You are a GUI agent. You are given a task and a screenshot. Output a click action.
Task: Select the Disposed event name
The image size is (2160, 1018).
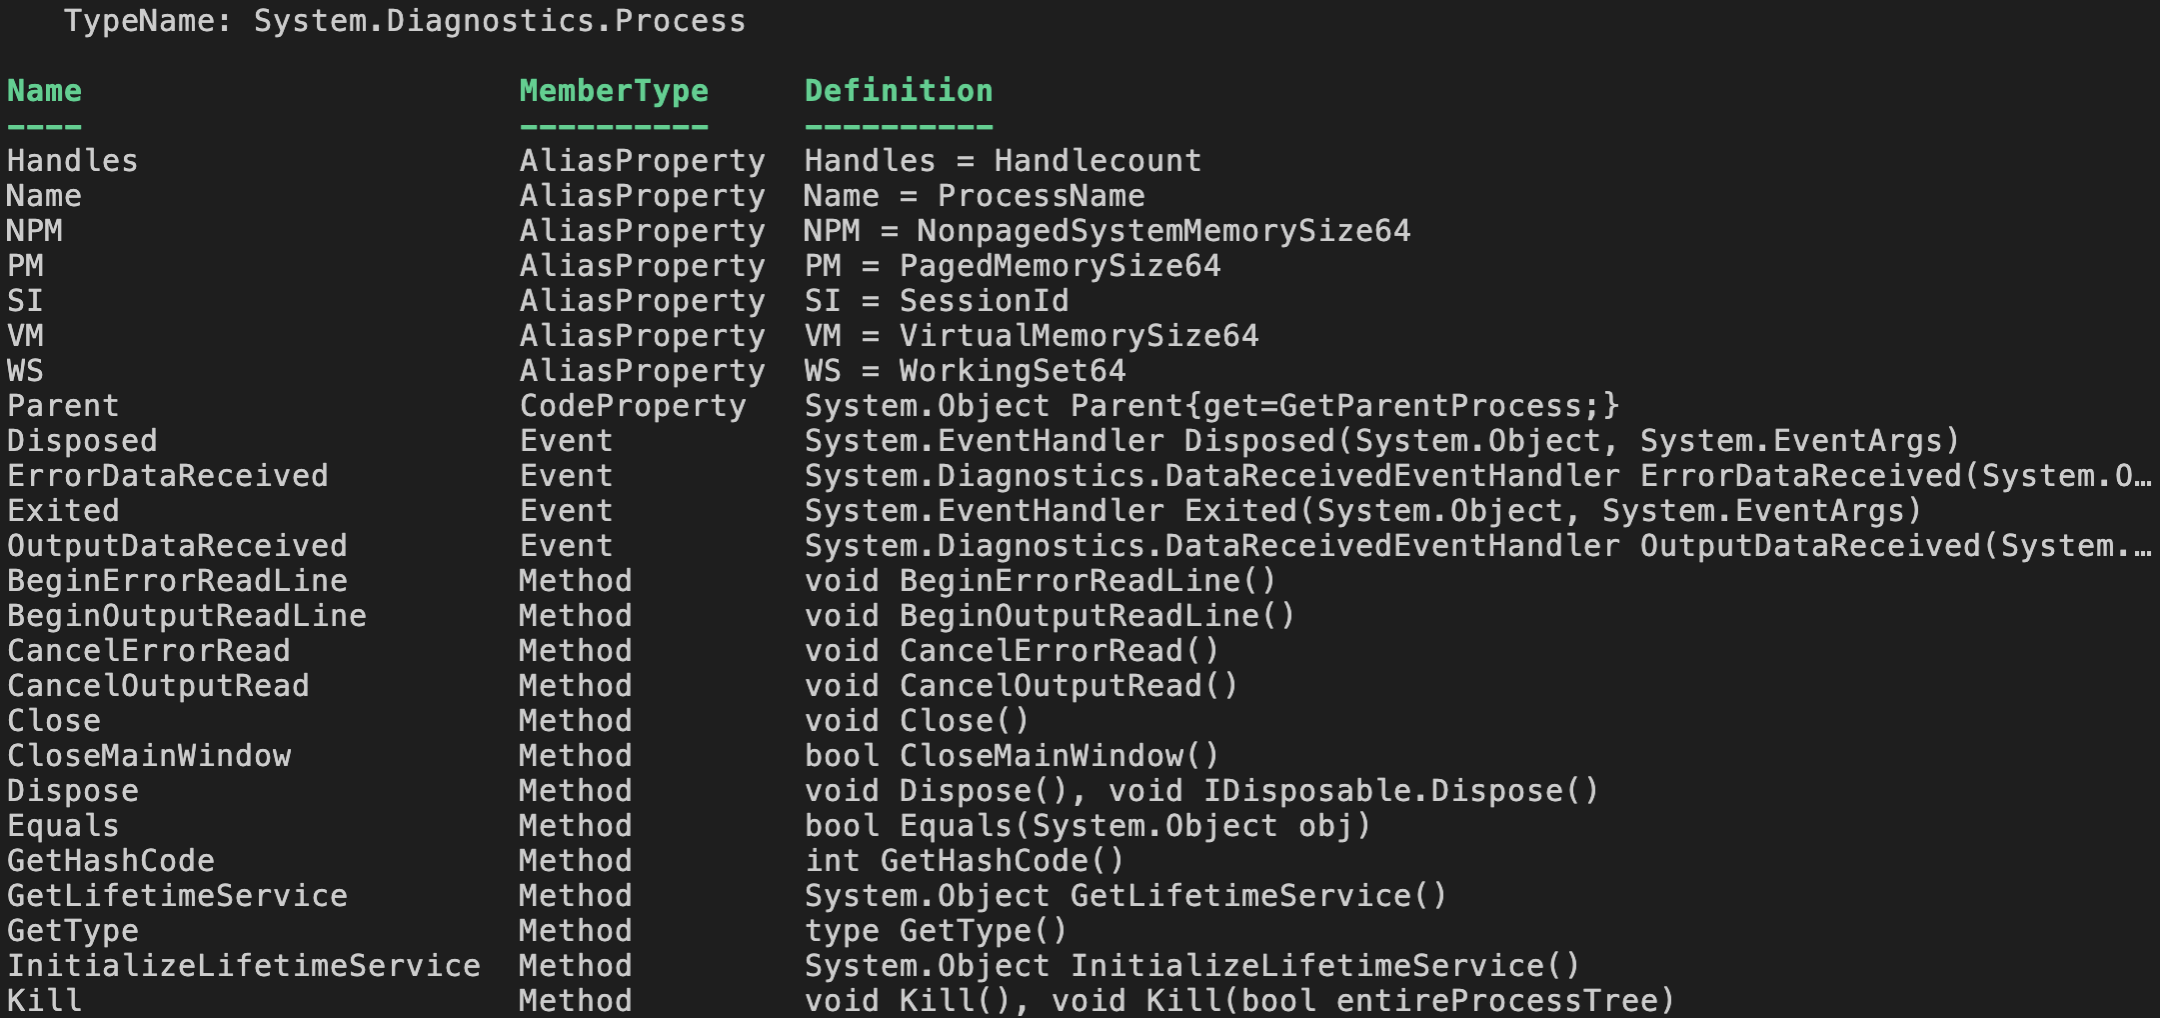[82, 441]
